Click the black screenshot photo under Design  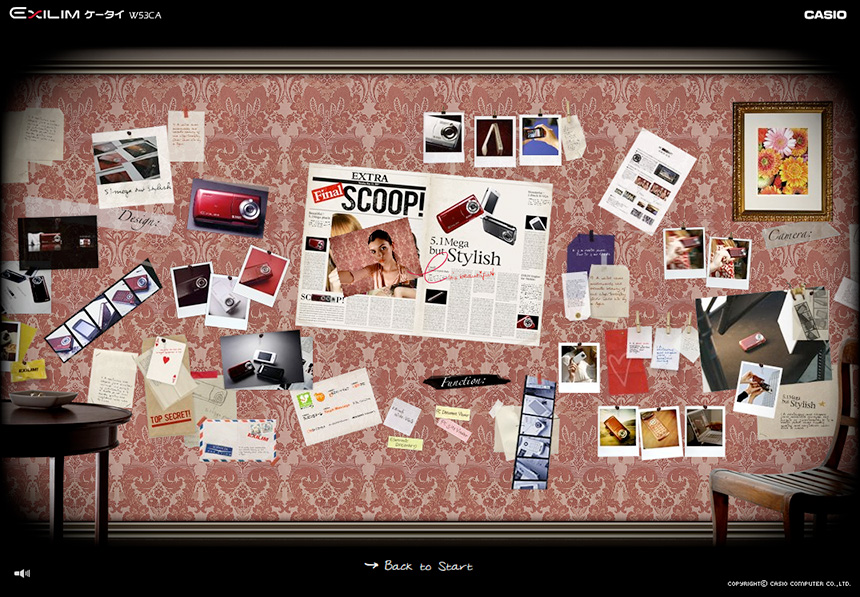tap(58, 243)
